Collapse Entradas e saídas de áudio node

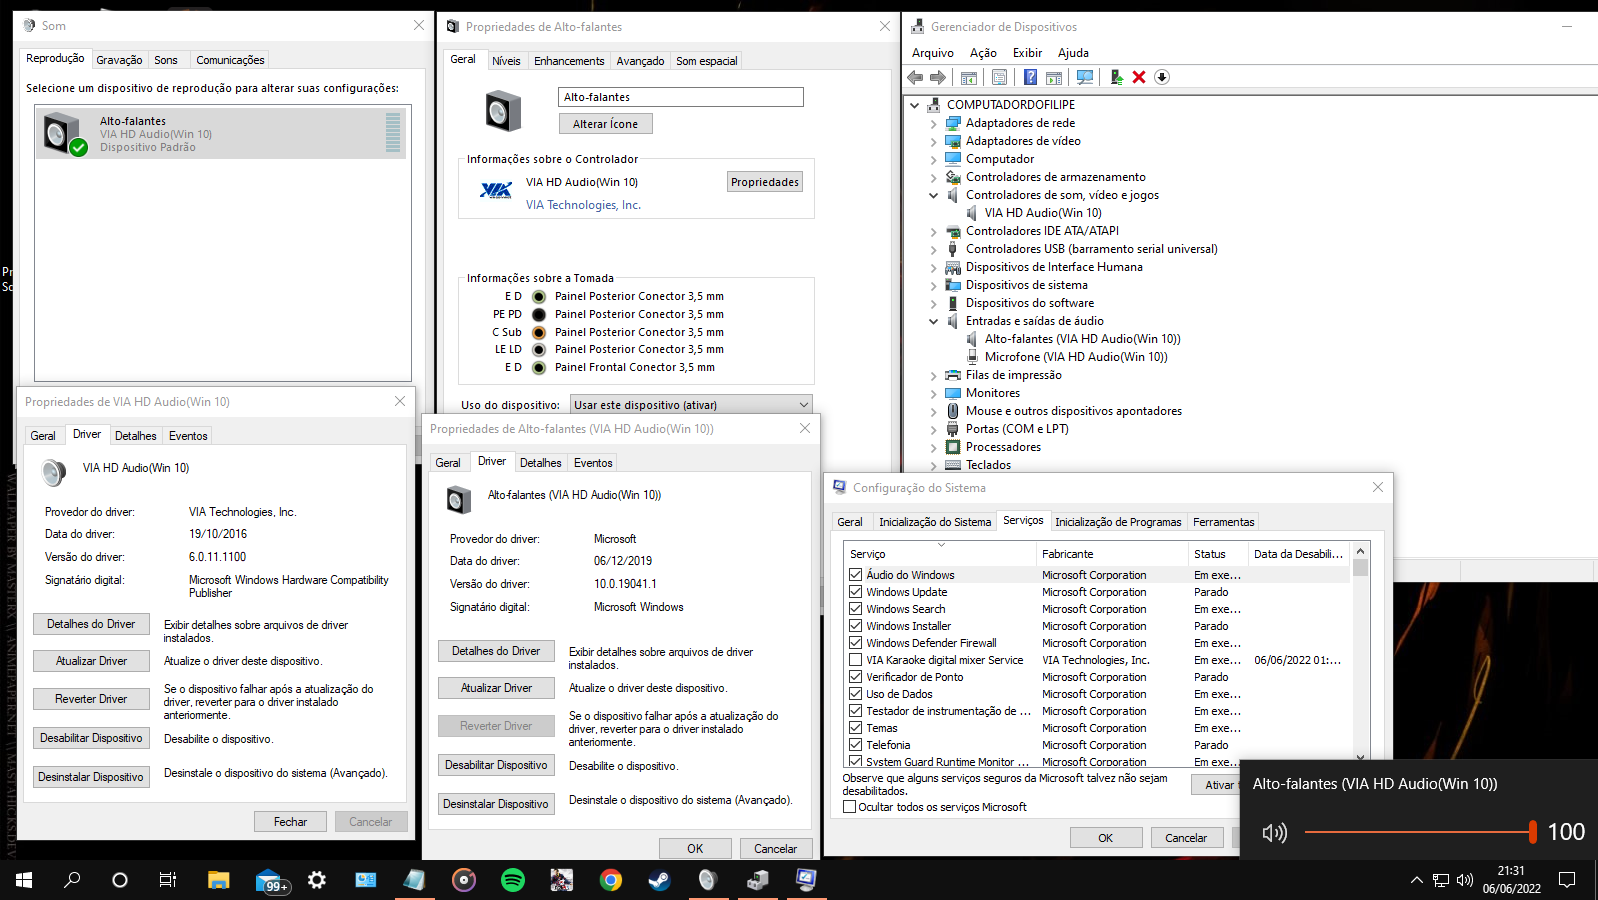(x=933, y=322)
